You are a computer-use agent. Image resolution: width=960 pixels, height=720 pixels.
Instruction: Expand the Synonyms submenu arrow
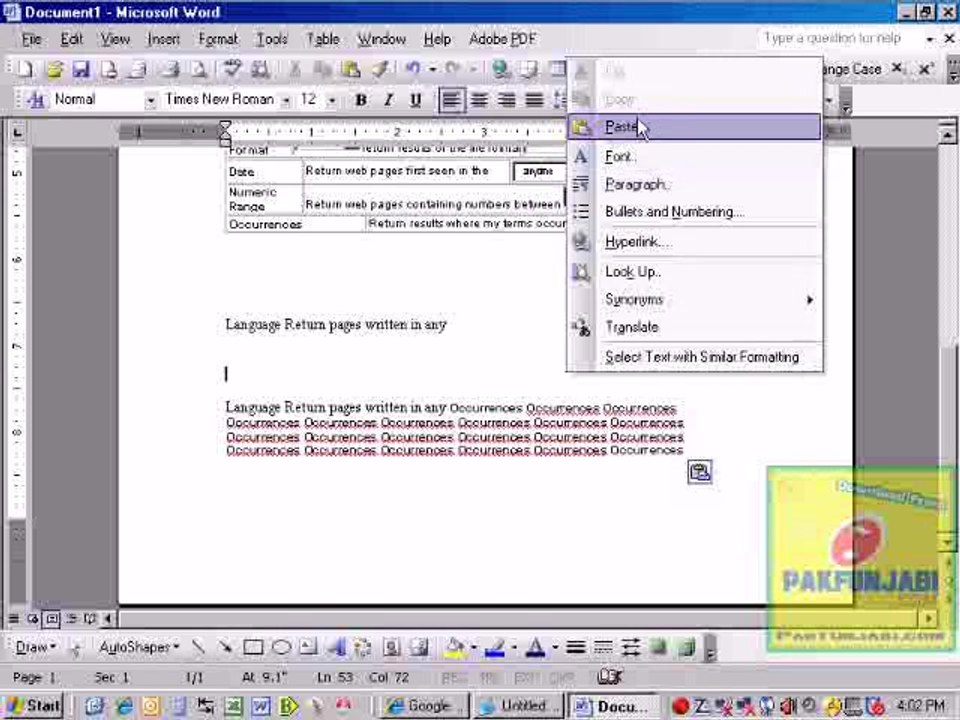point(809,299)
